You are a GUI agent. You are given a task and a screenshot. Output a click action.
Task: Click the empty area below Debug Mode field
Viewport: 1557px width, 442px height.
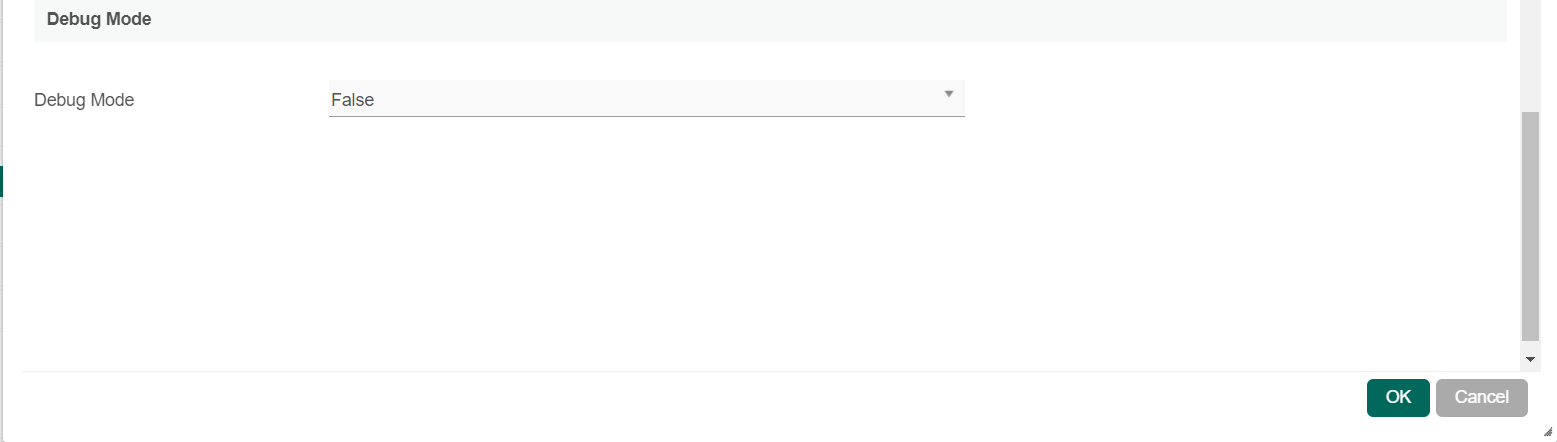(646, 240)
